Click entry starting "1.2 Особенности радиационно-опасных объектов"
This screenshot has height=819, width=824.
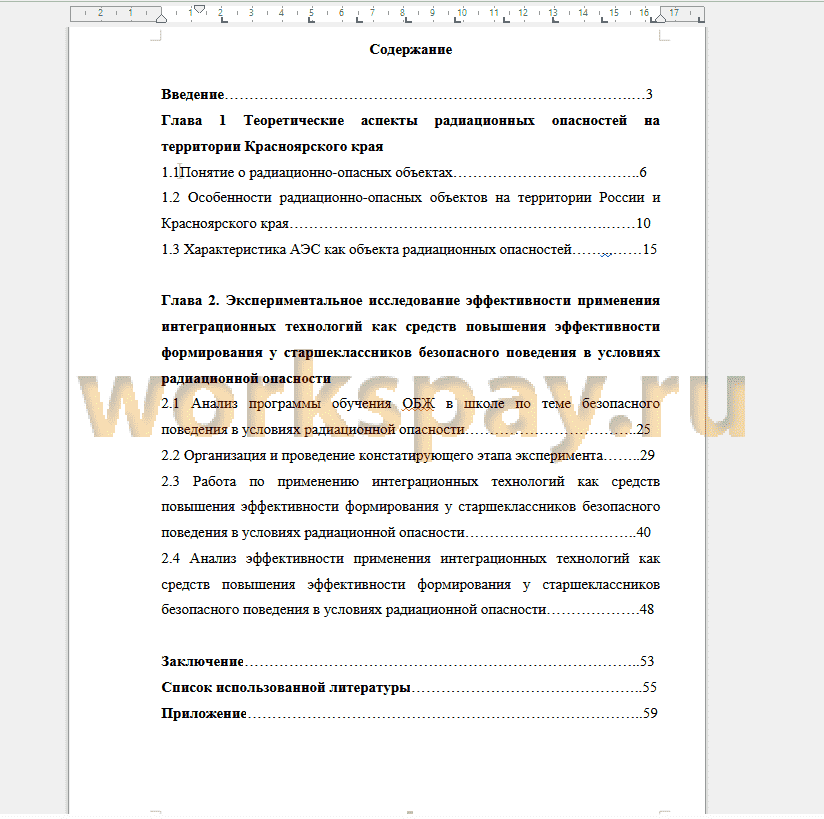(x=410, y=210)
